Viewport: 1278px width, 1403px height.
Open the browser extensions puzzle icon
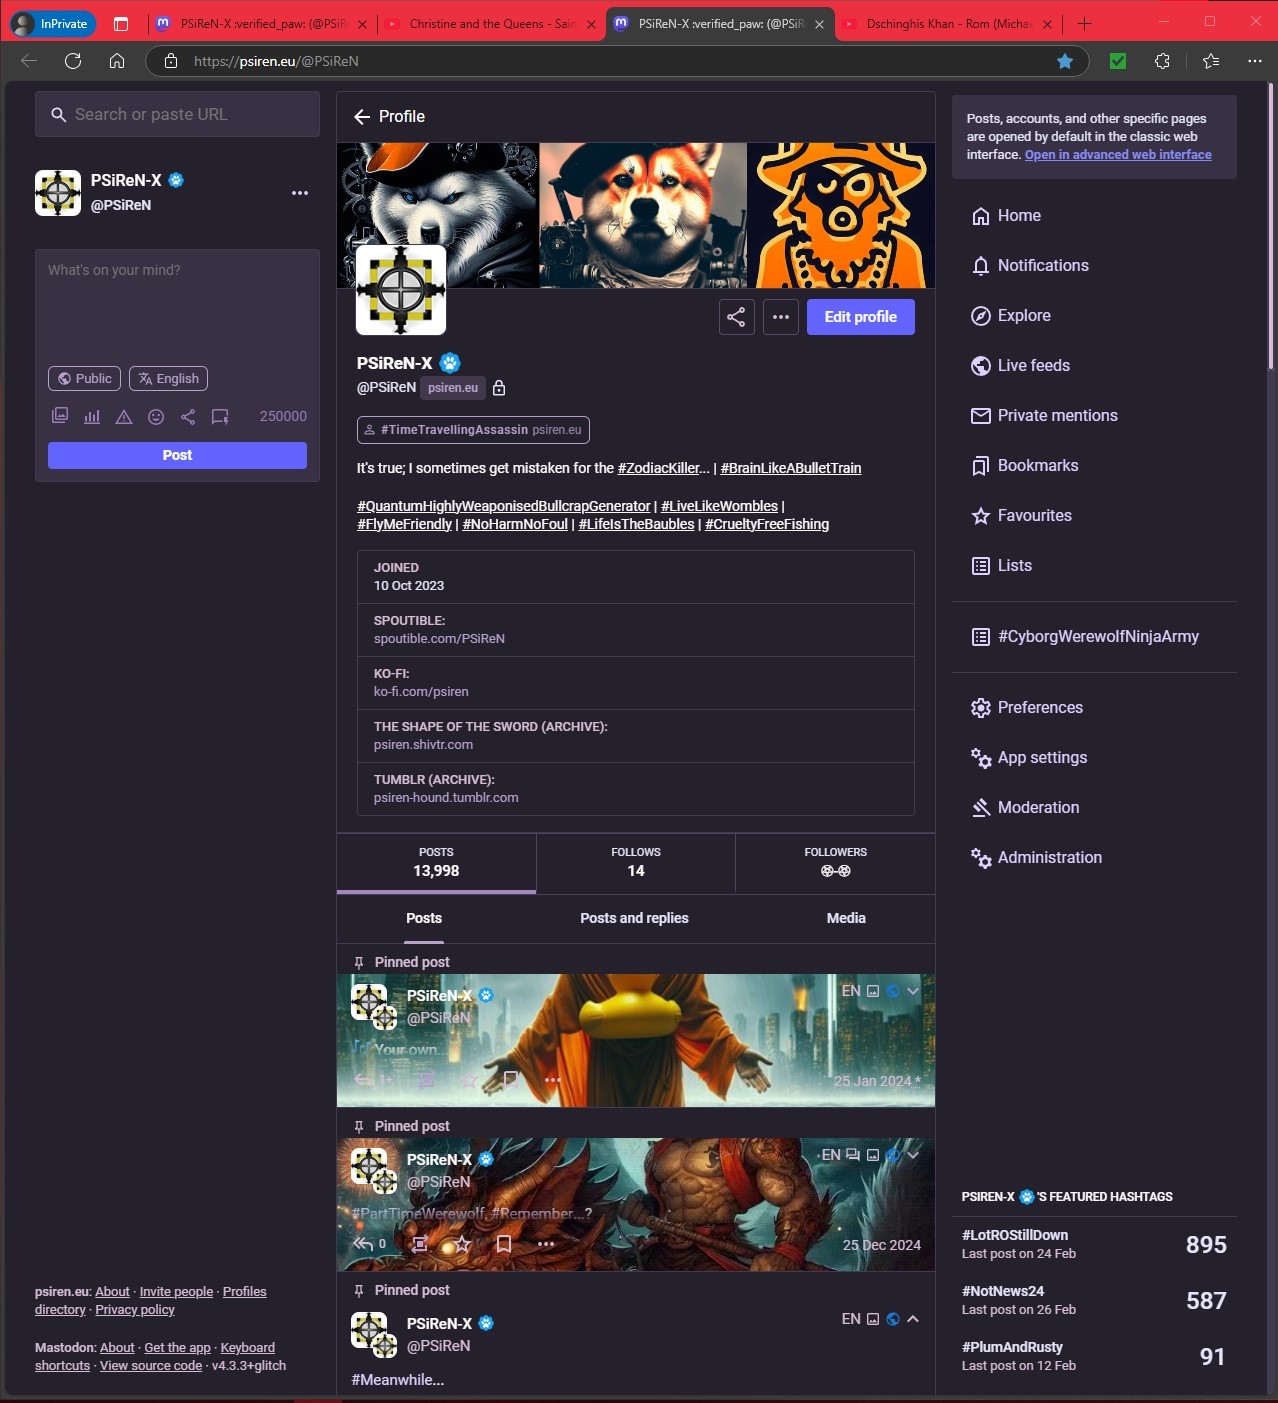point(1162,61)
